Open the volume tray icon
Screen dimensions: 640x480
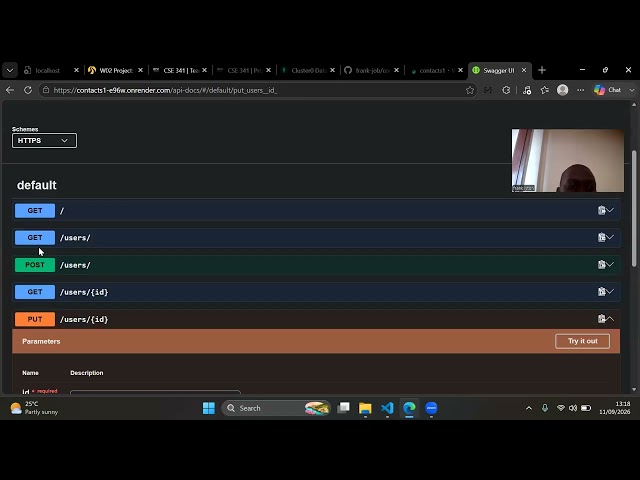573,408
